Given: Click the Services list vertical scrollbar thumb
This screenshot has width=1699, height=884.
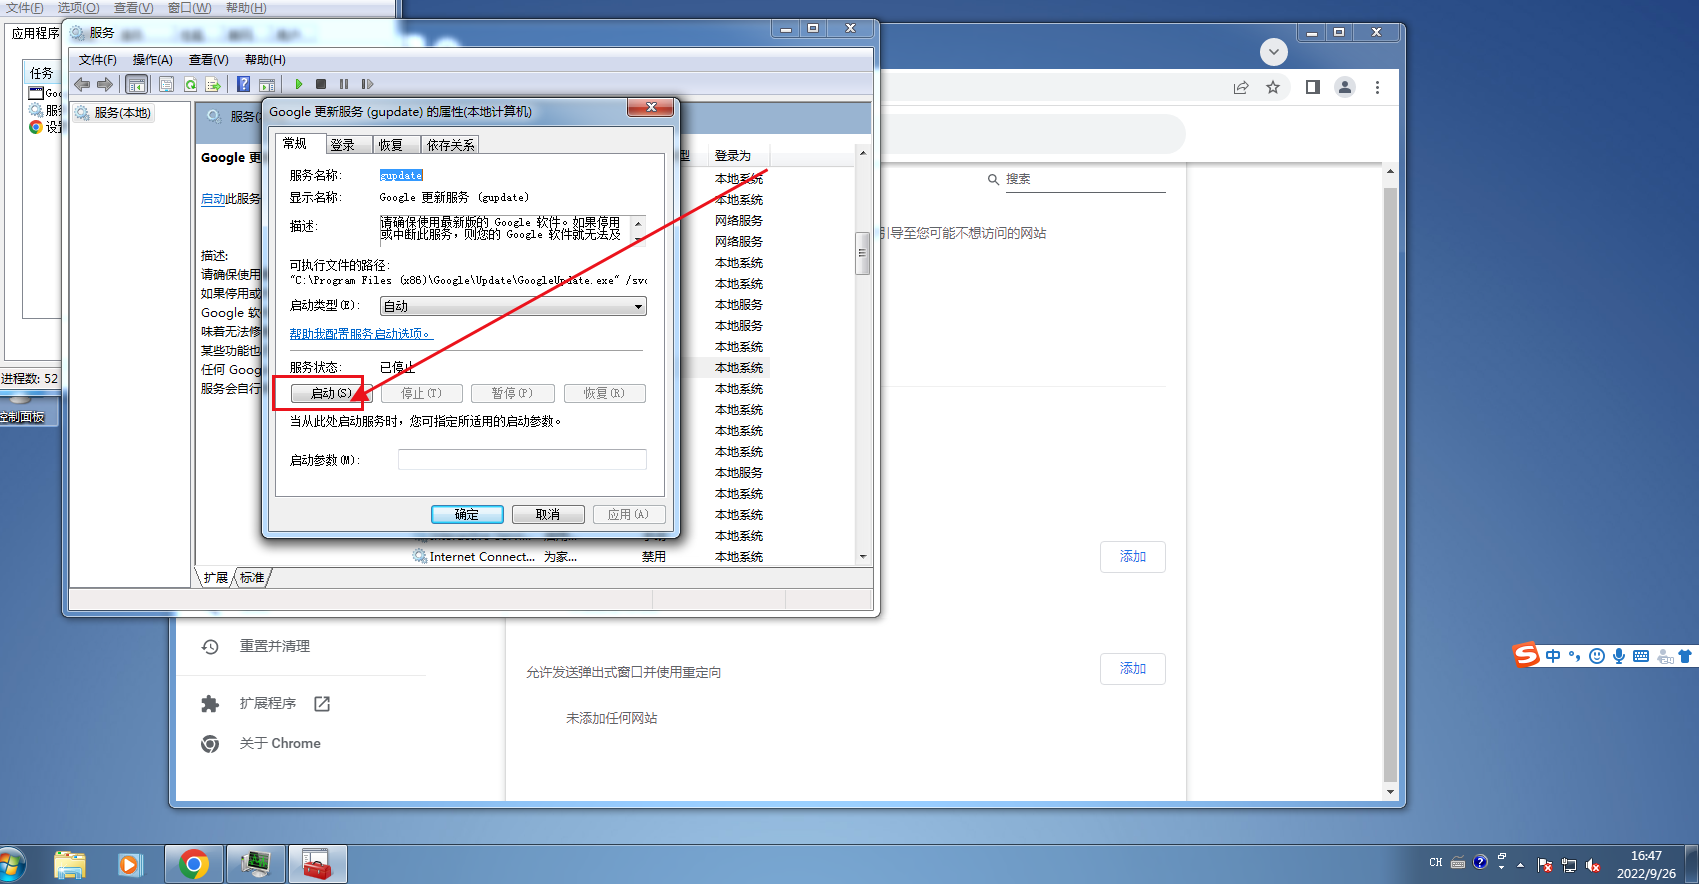Looking at the screenshot, I should 862,253.
